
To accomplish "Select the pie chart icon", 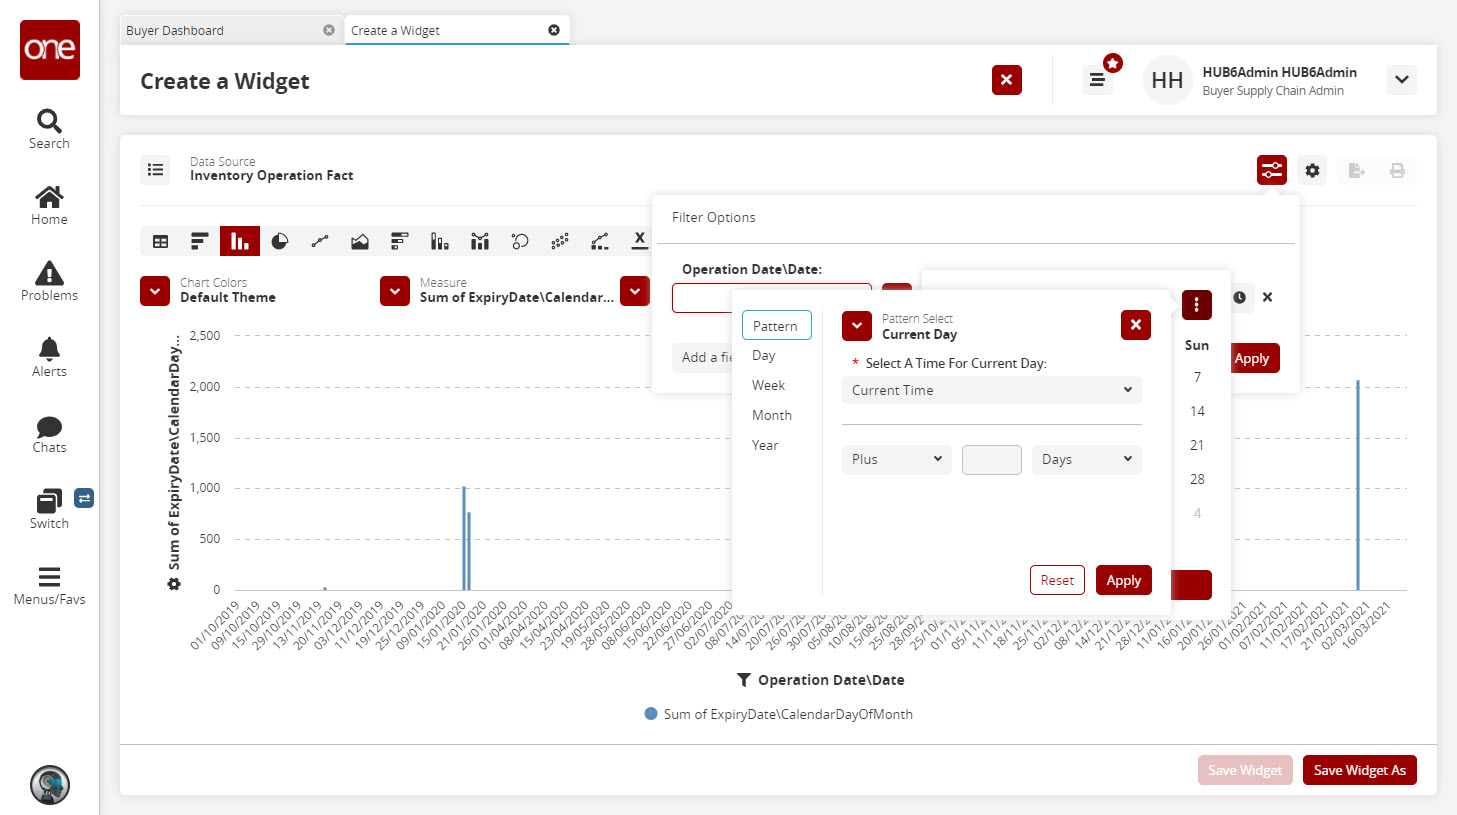I will pyautogui.click(x=280, y=241).
